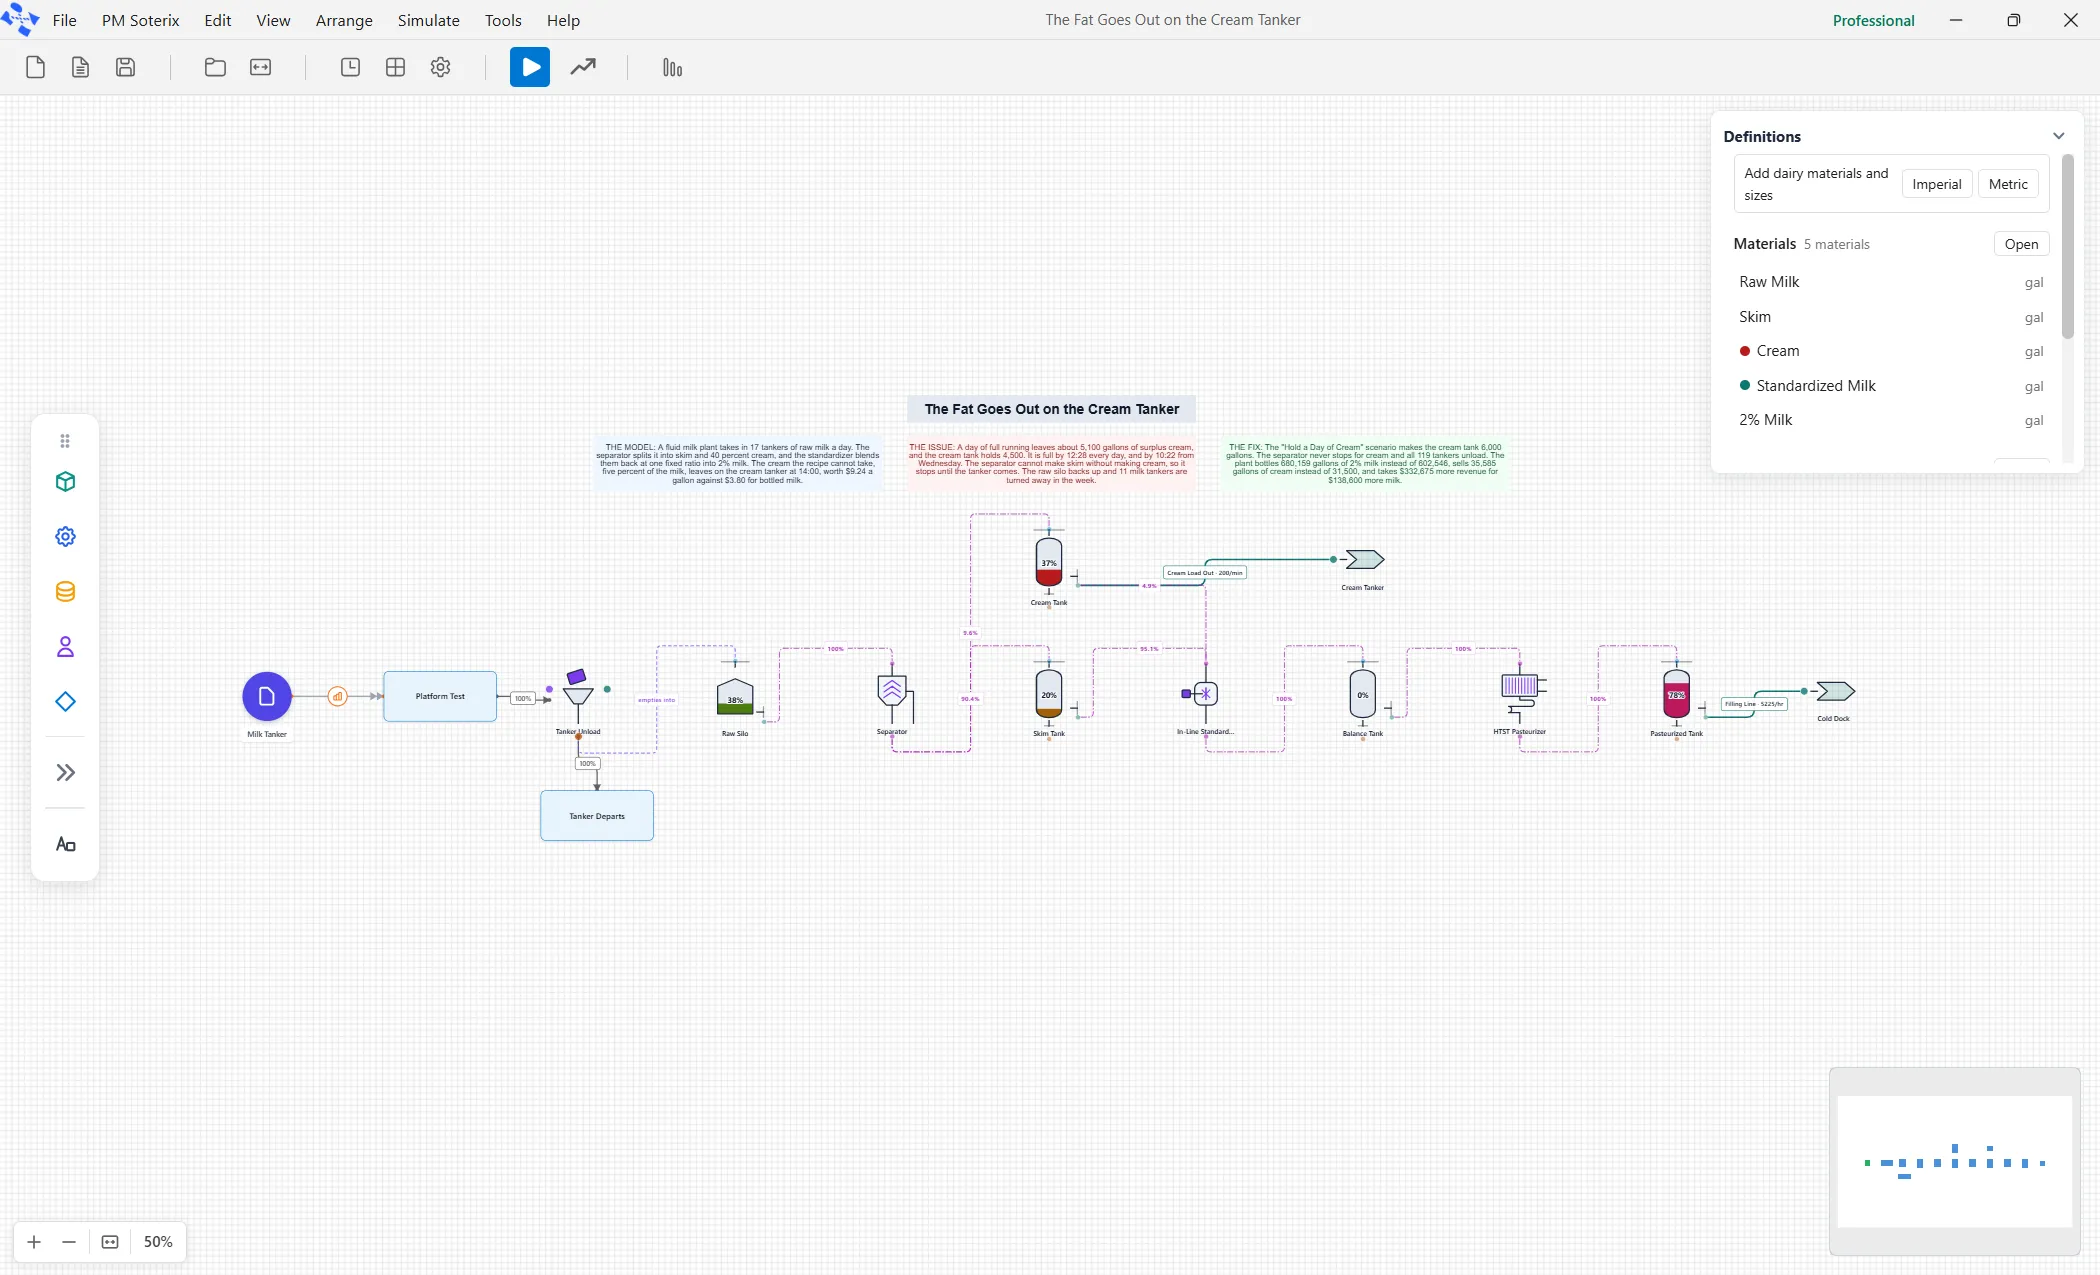Viewport: 2100px width, 1275px height.
Task: Open the Arrange menu
Action: (x=344, y=20)
